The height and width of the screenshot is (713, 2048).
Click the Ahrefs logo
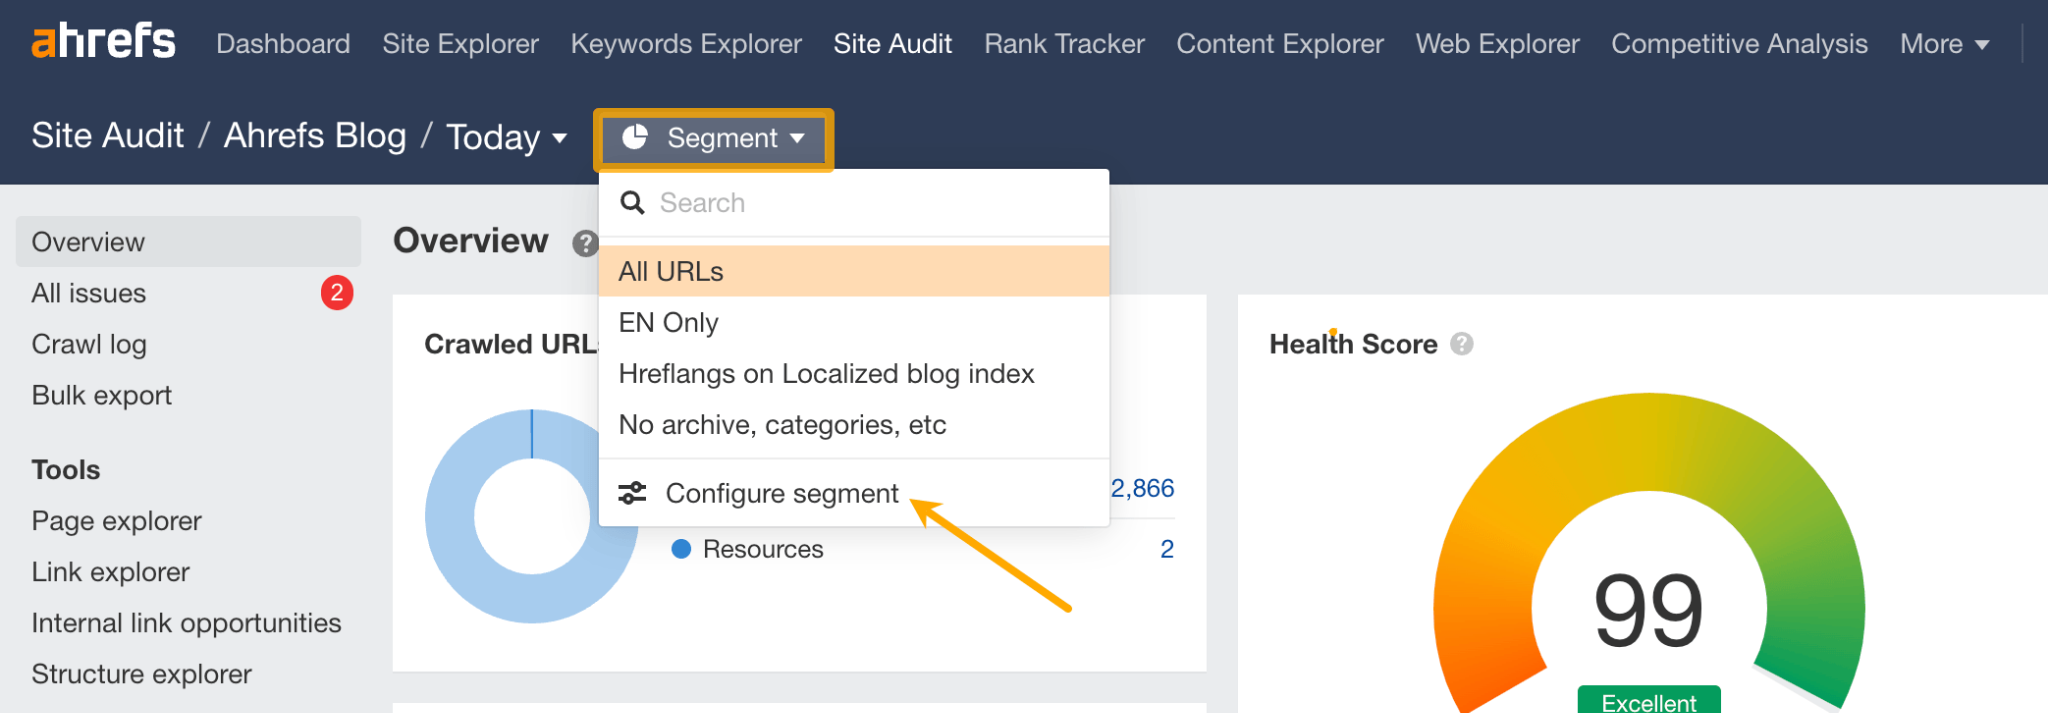click(104, 42)
